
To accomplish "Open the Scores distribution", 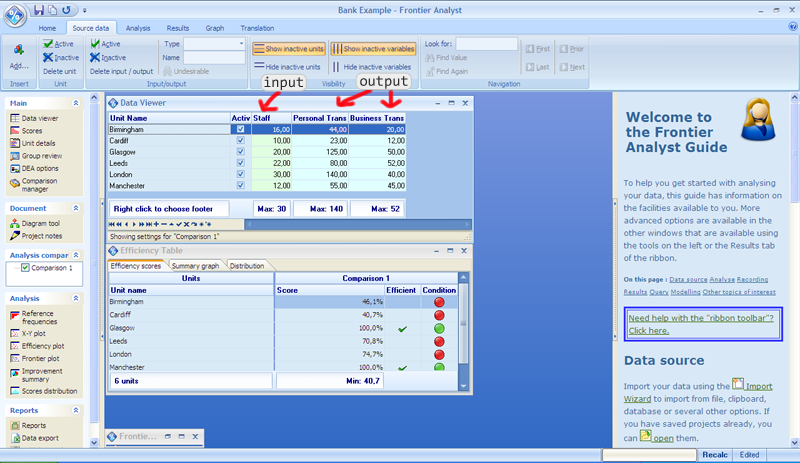I will pos(43,391).
